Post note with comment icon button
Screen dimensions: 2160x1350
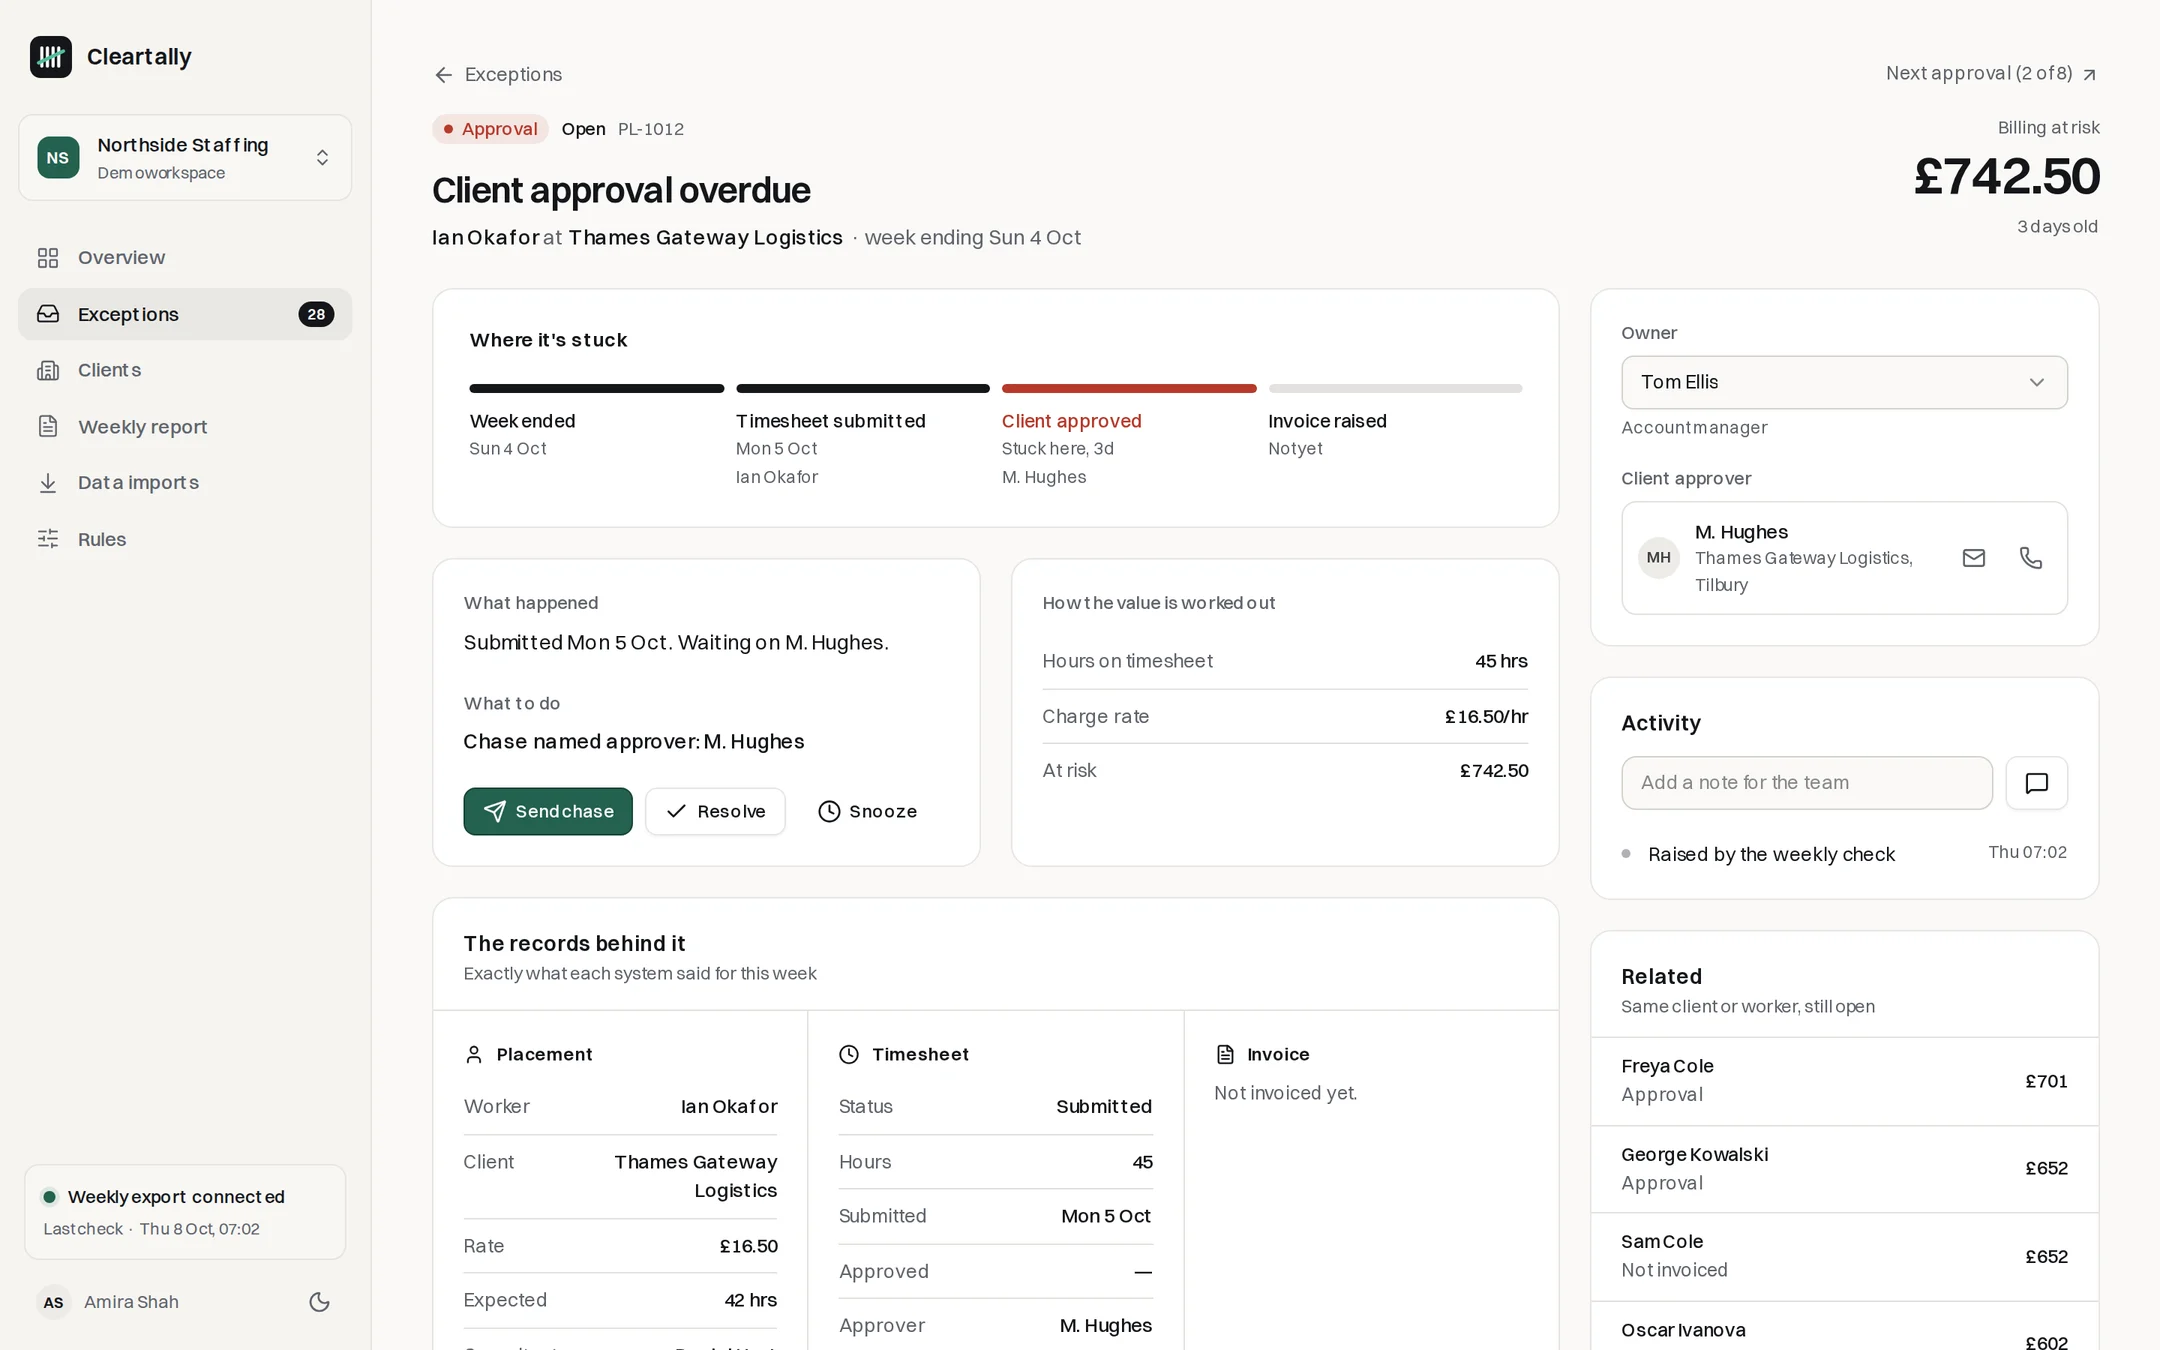pos(2036,783)
